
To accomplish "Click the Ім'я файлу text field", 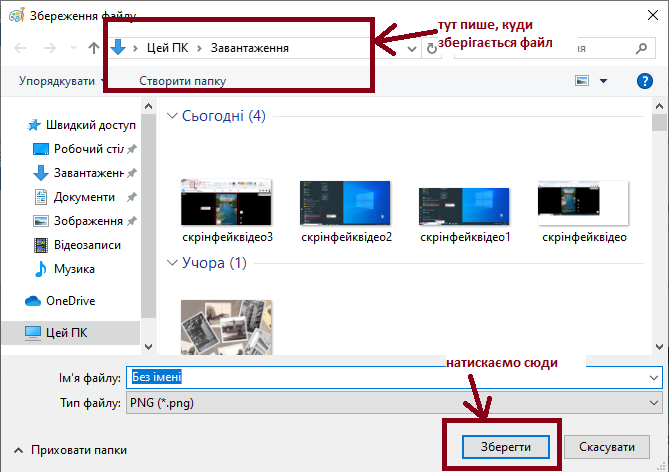I will (x=390, y=378).
